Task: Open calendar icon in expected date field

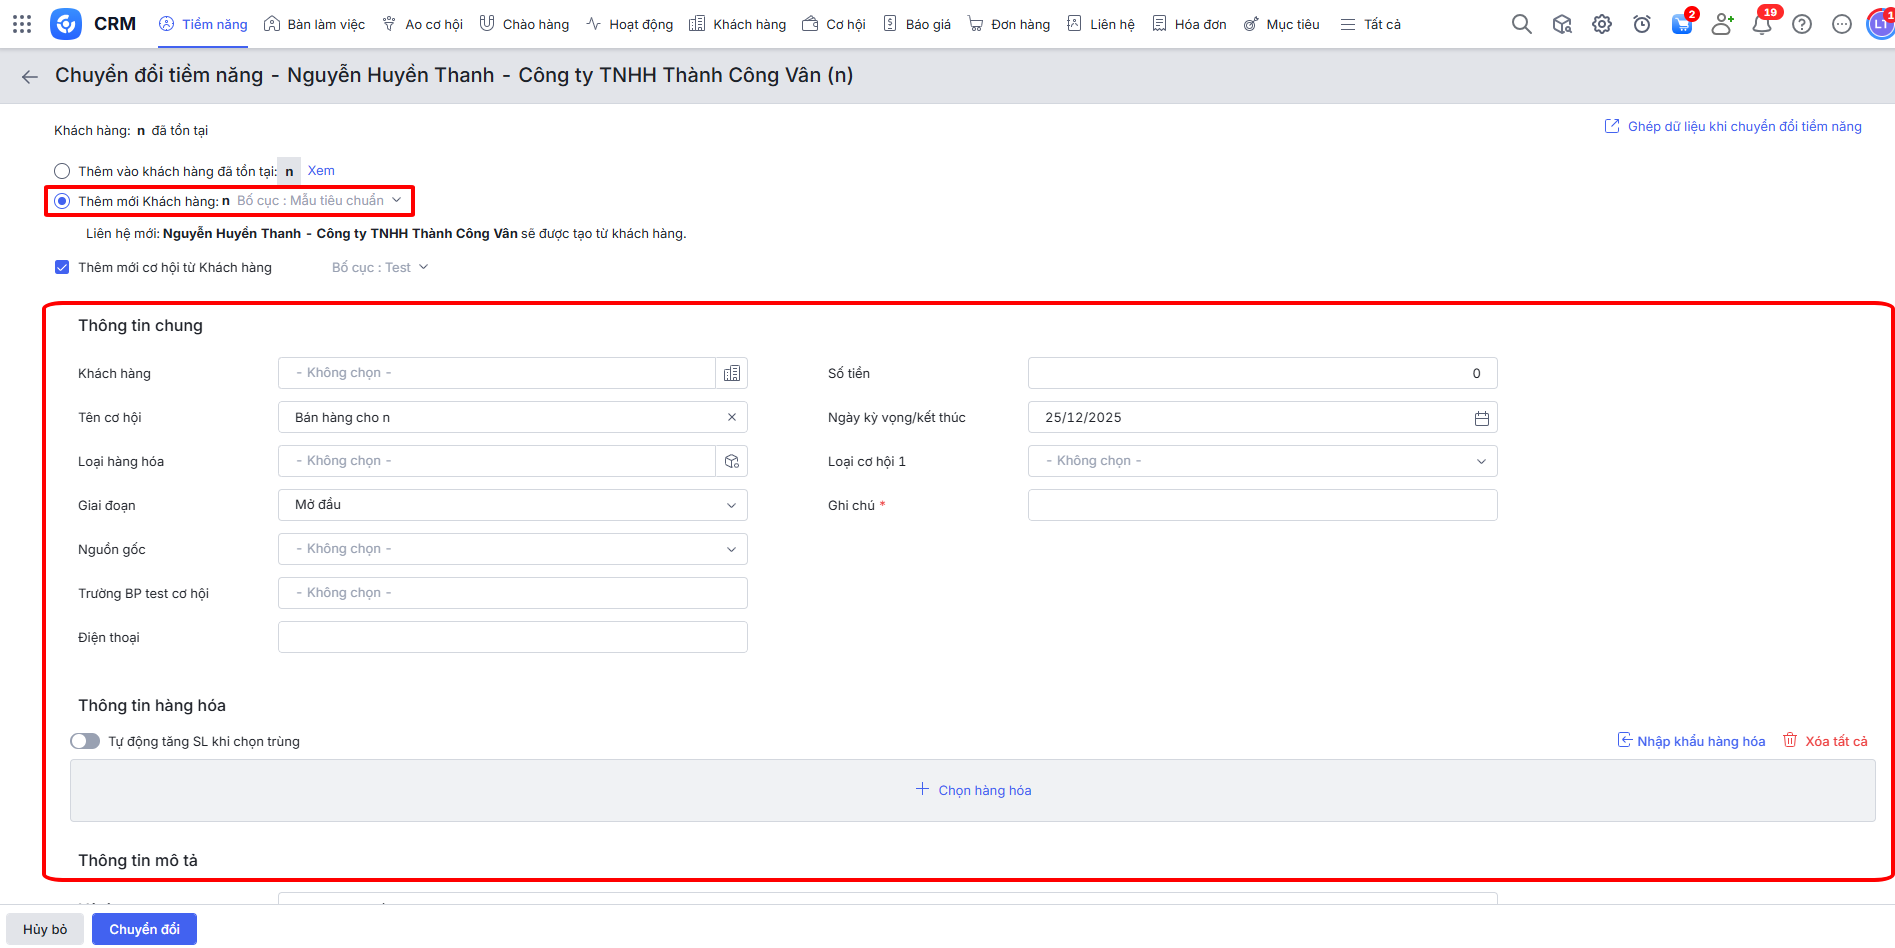Action: (1481, 418)
